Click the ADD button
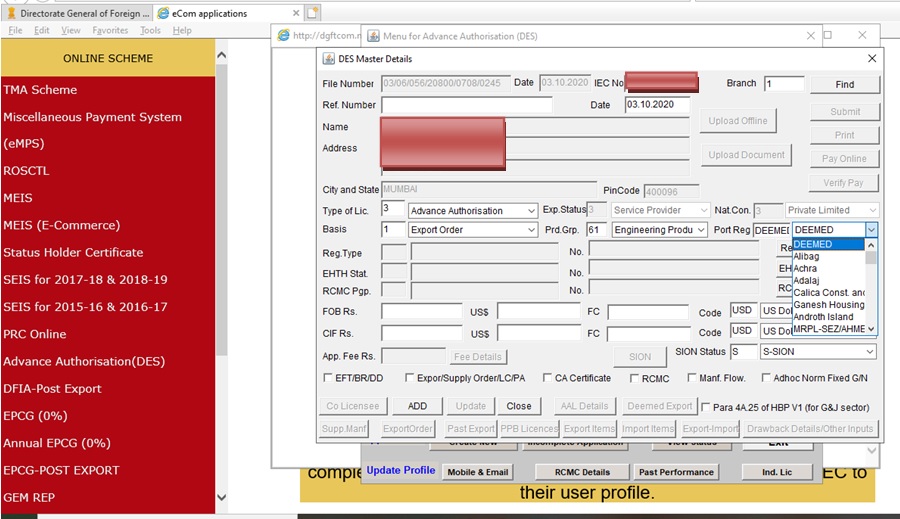Viewport: 900px width, 519px height. coord(417,406)
